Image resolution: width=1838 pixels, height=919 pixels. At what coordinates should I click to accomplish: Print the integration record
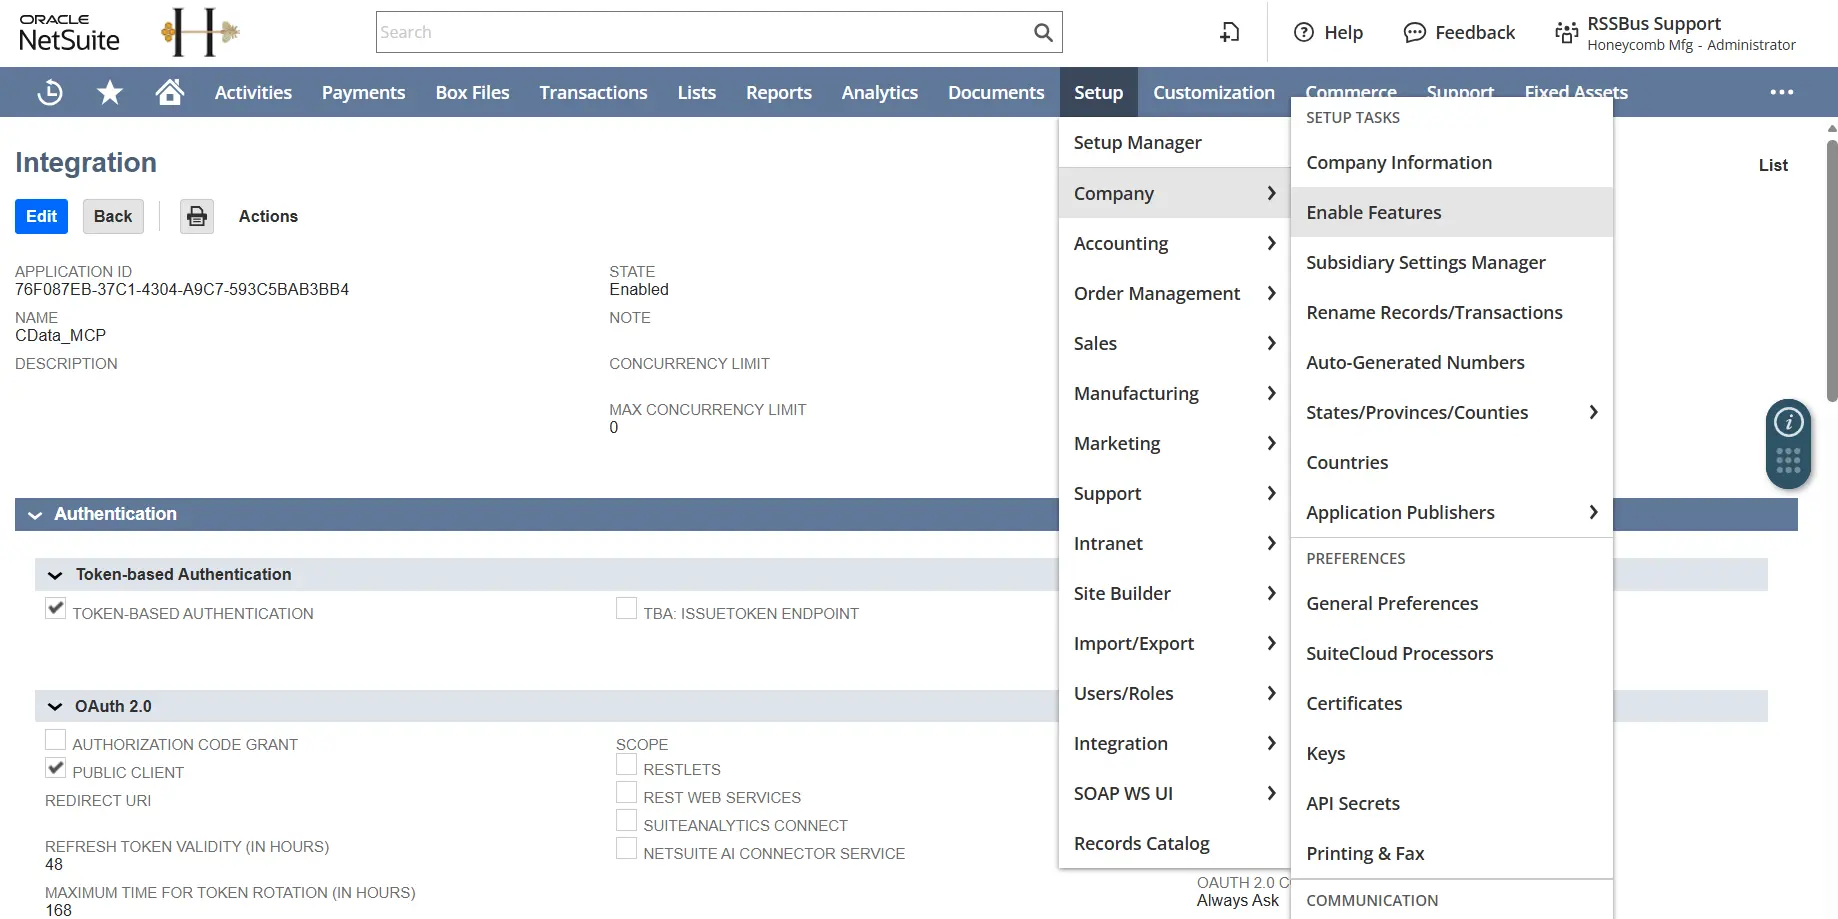[196, 216]
